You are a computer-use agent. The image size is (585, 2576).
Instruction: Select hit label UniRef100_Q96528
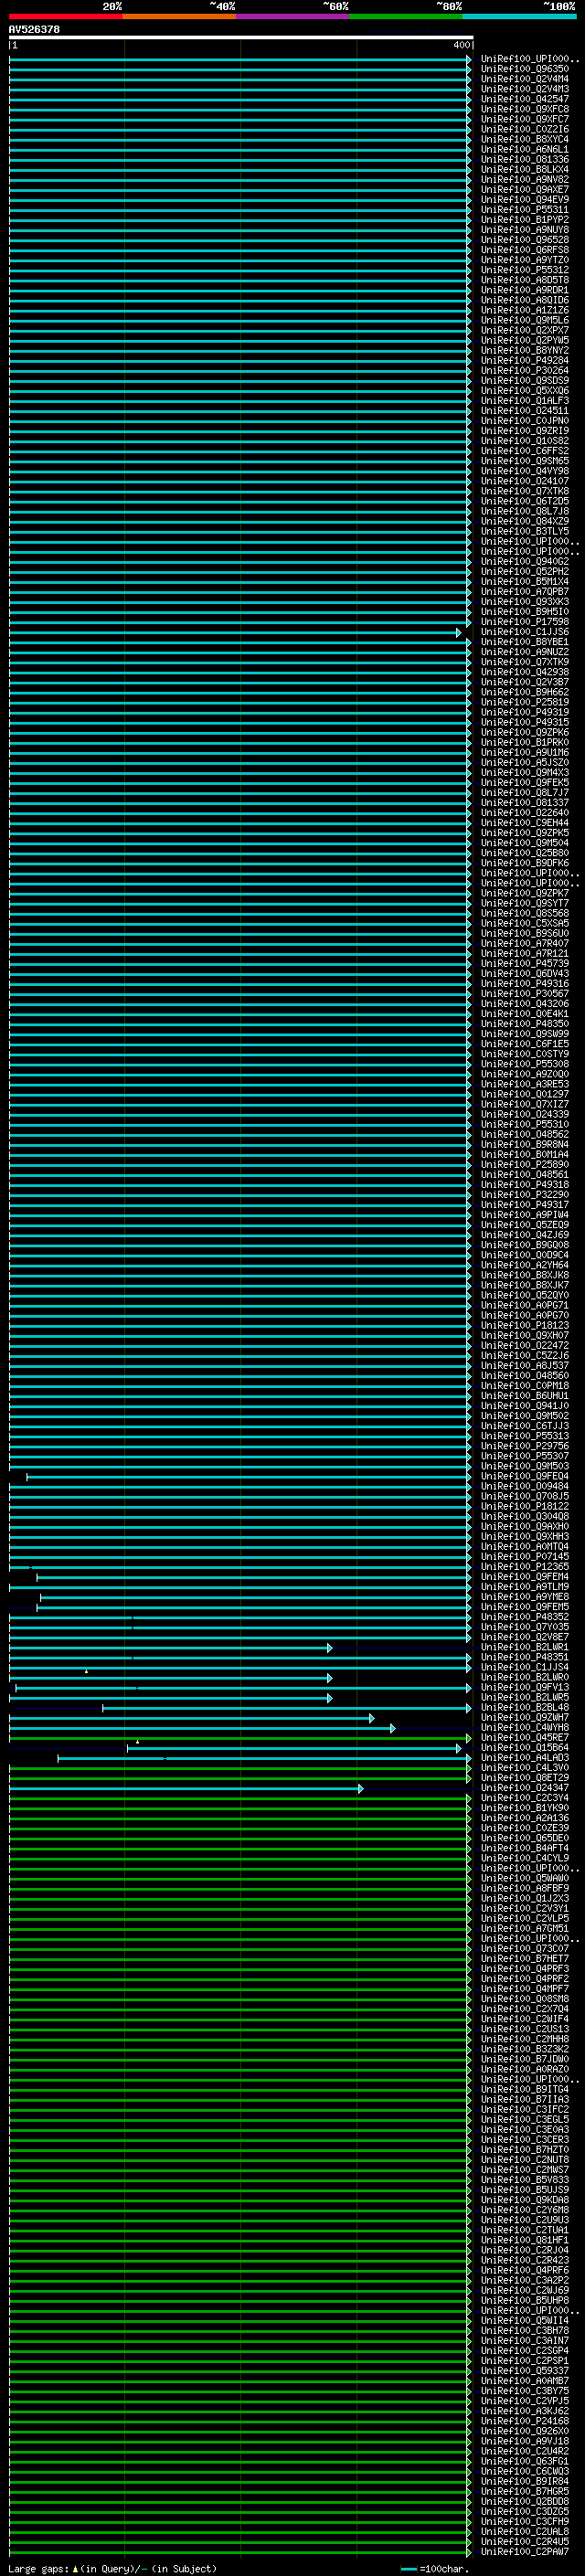click(525, 240)
